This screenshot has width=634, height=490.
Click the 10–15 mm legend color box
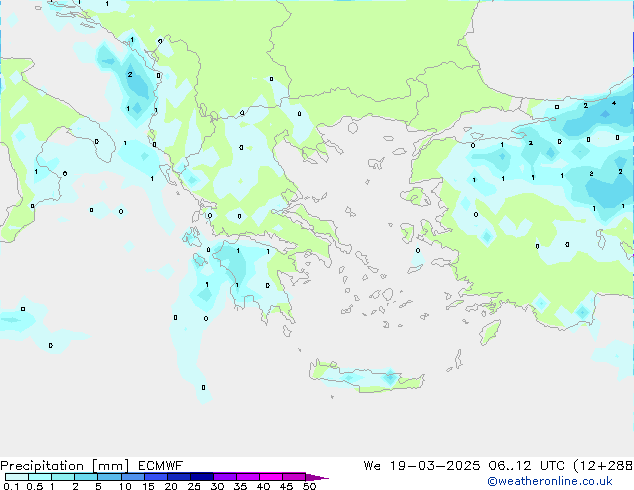(x=132, y=477)
